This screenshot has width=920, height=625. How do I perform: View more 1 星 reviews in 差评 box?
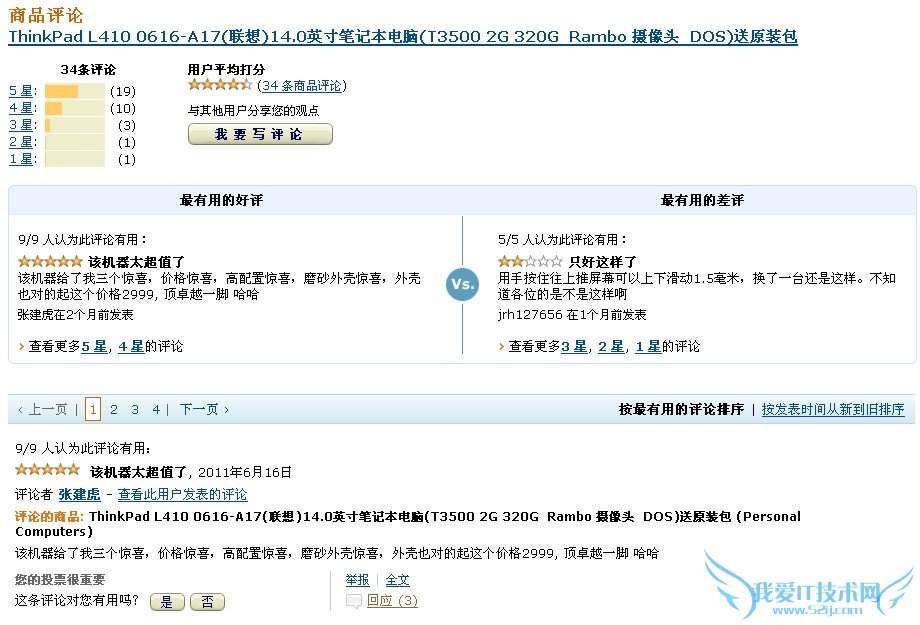click(648, 346)
